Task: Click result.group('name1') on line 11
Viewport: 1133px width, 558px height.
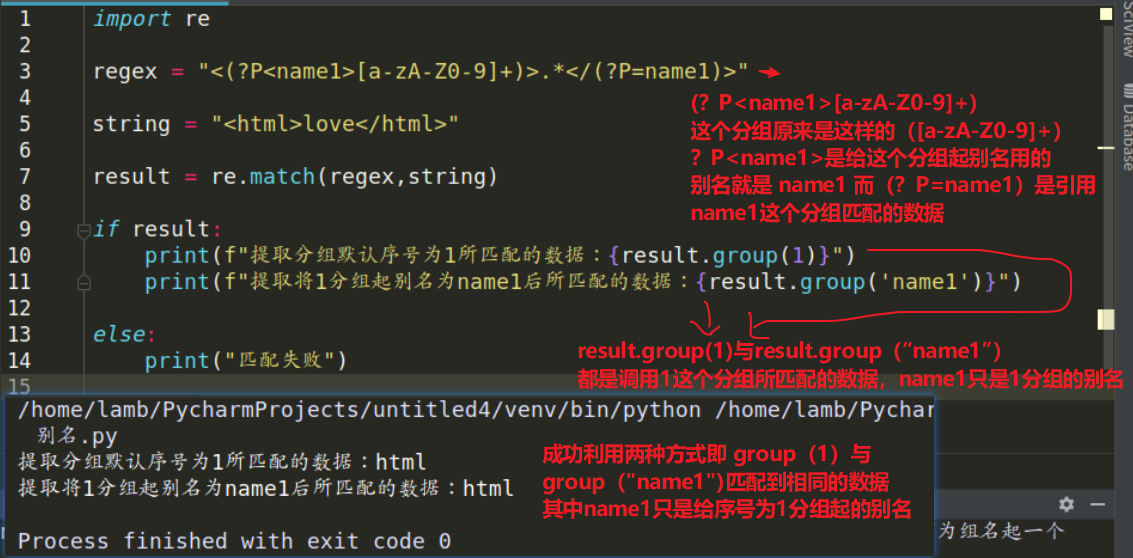Action: point(846,282)
